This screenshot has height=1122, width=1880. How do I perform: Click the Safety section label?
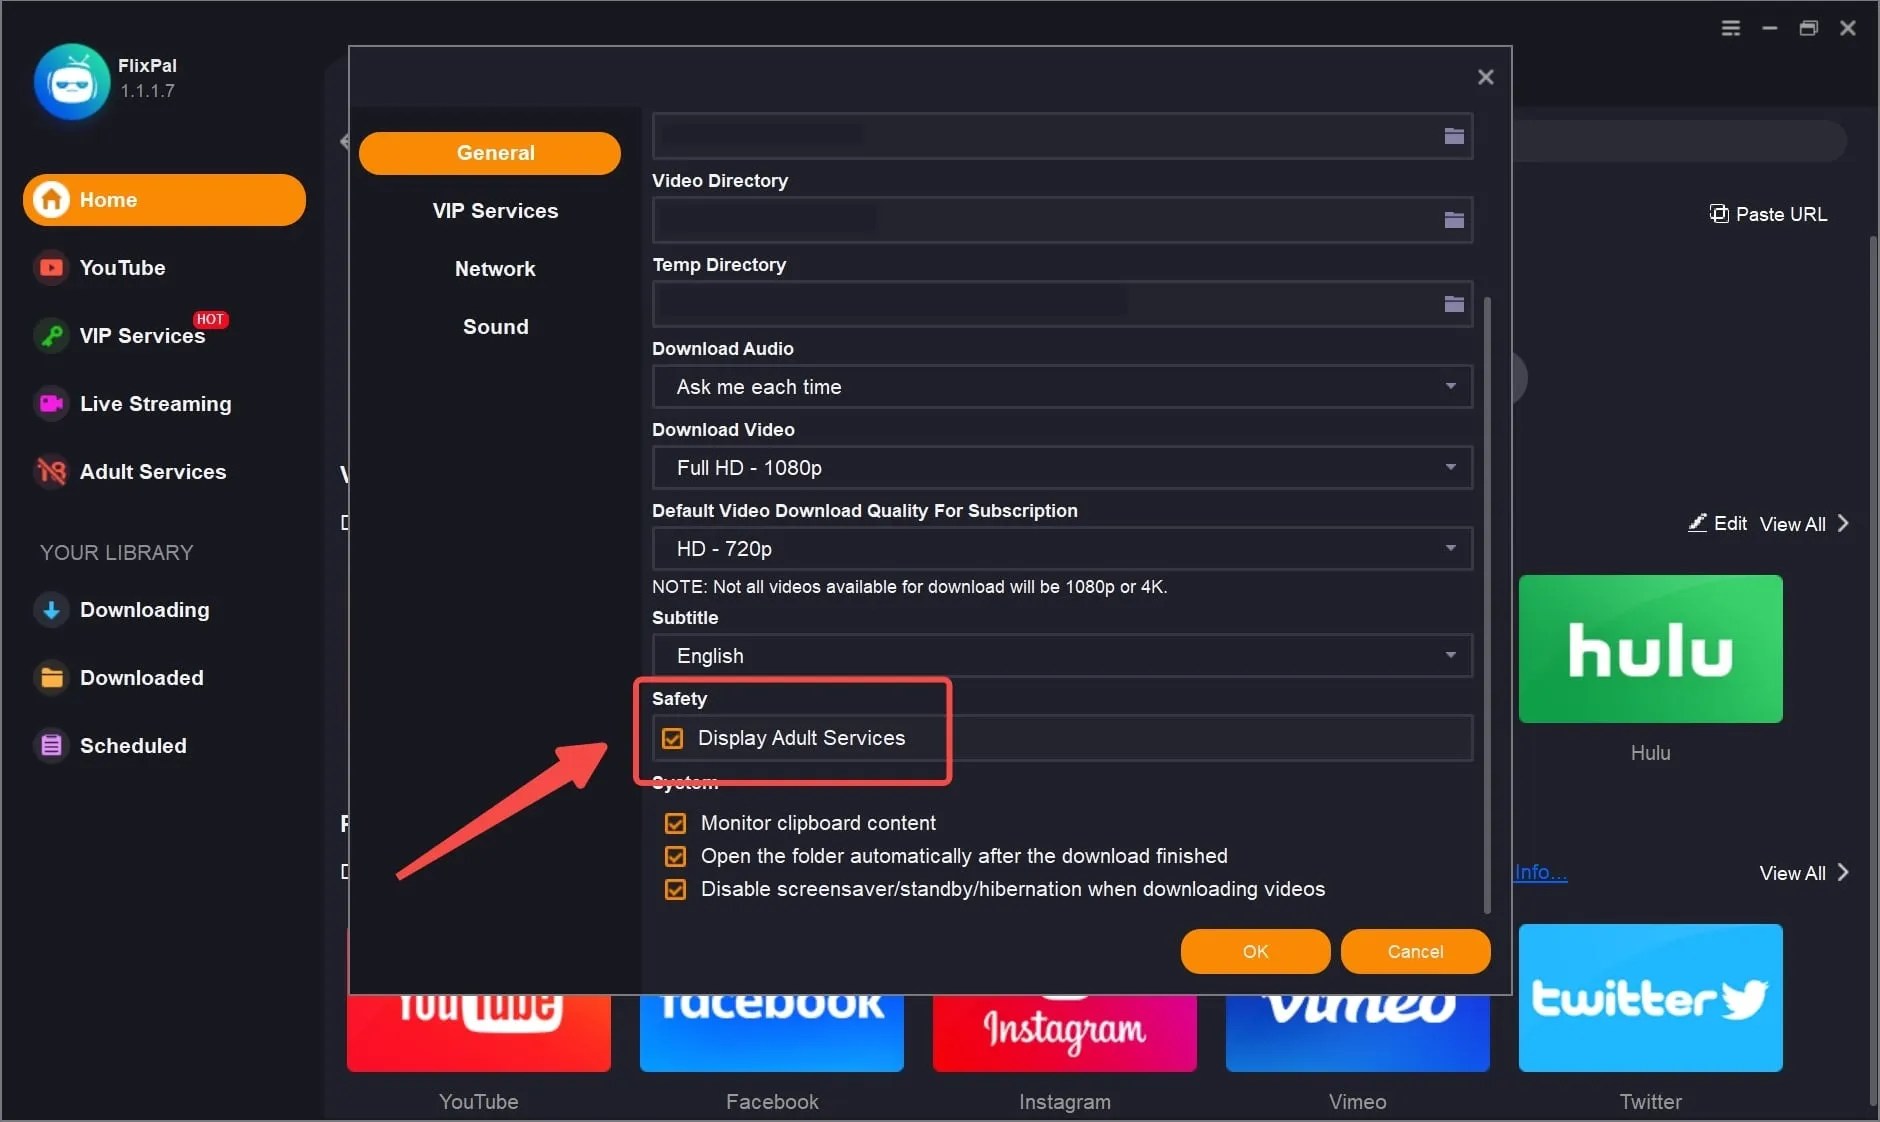tap(679, 699)
